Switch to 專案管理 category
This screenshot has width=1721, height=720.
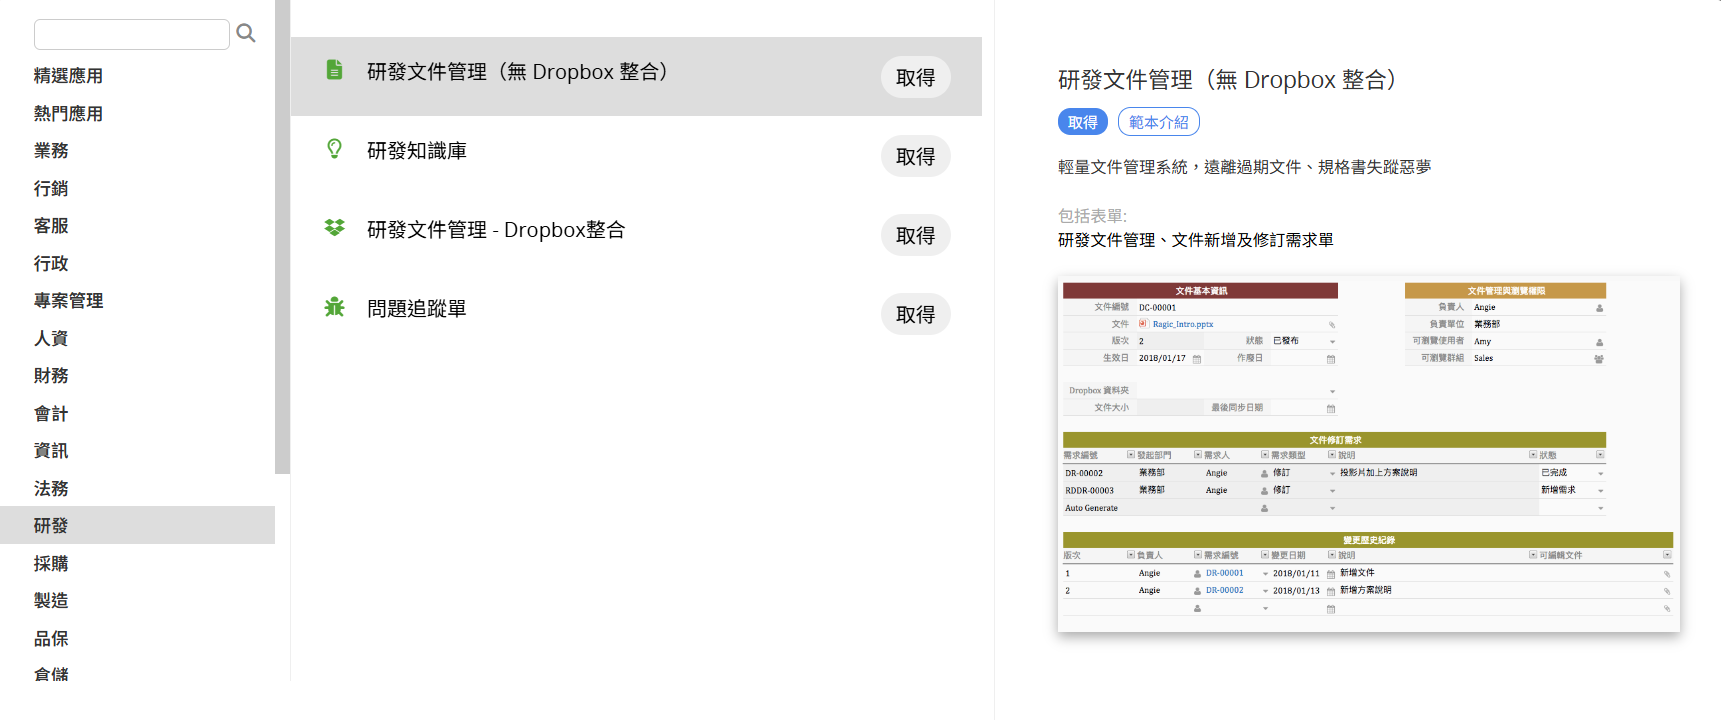68,301
